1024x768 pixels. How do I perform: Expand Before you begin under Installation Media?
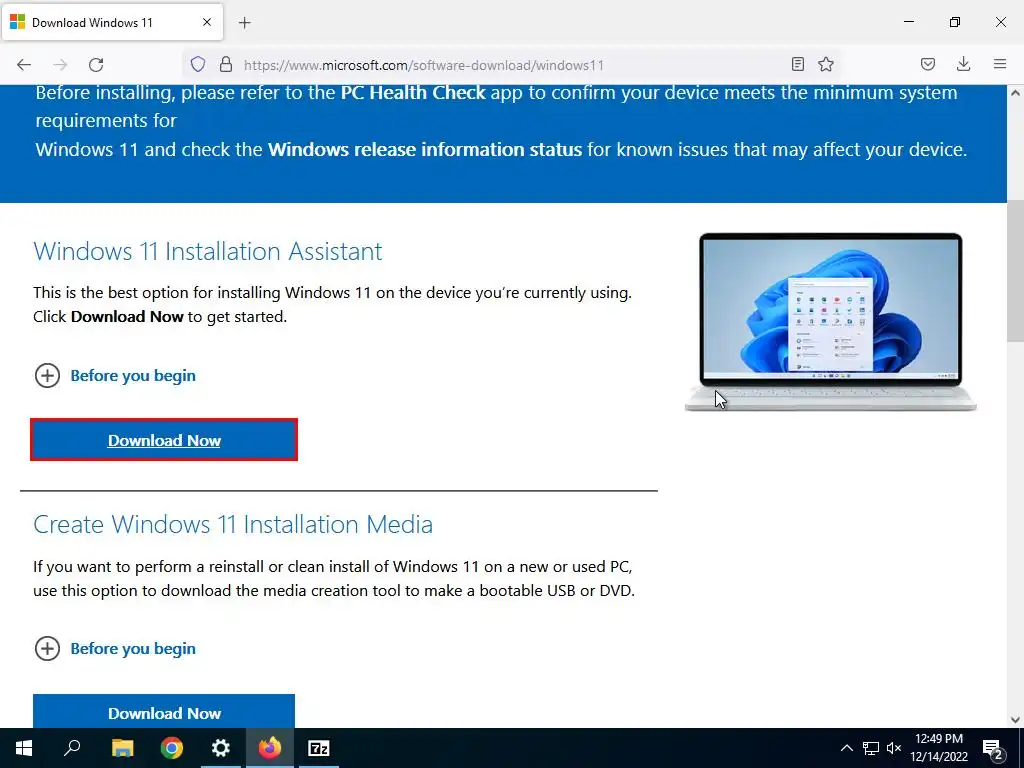[x=115, y=648]
